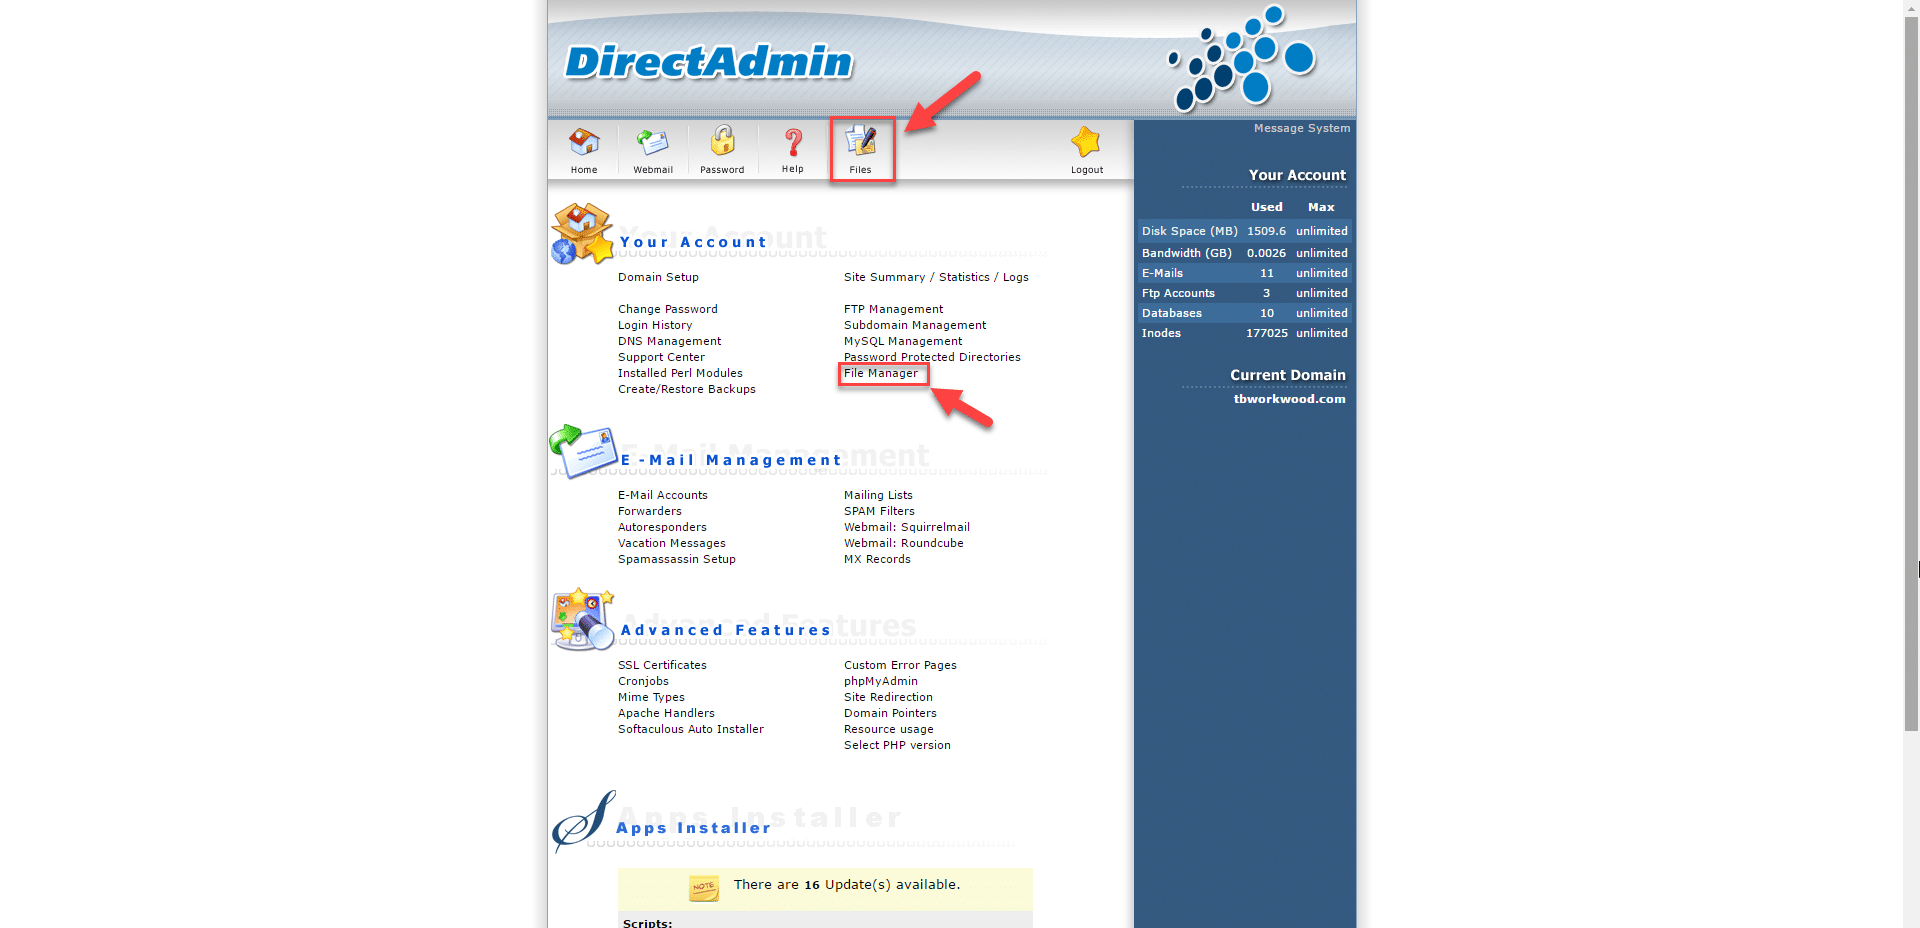Open MySQL Management
This screenshot has height=928, width=1920.
point(903,341)
